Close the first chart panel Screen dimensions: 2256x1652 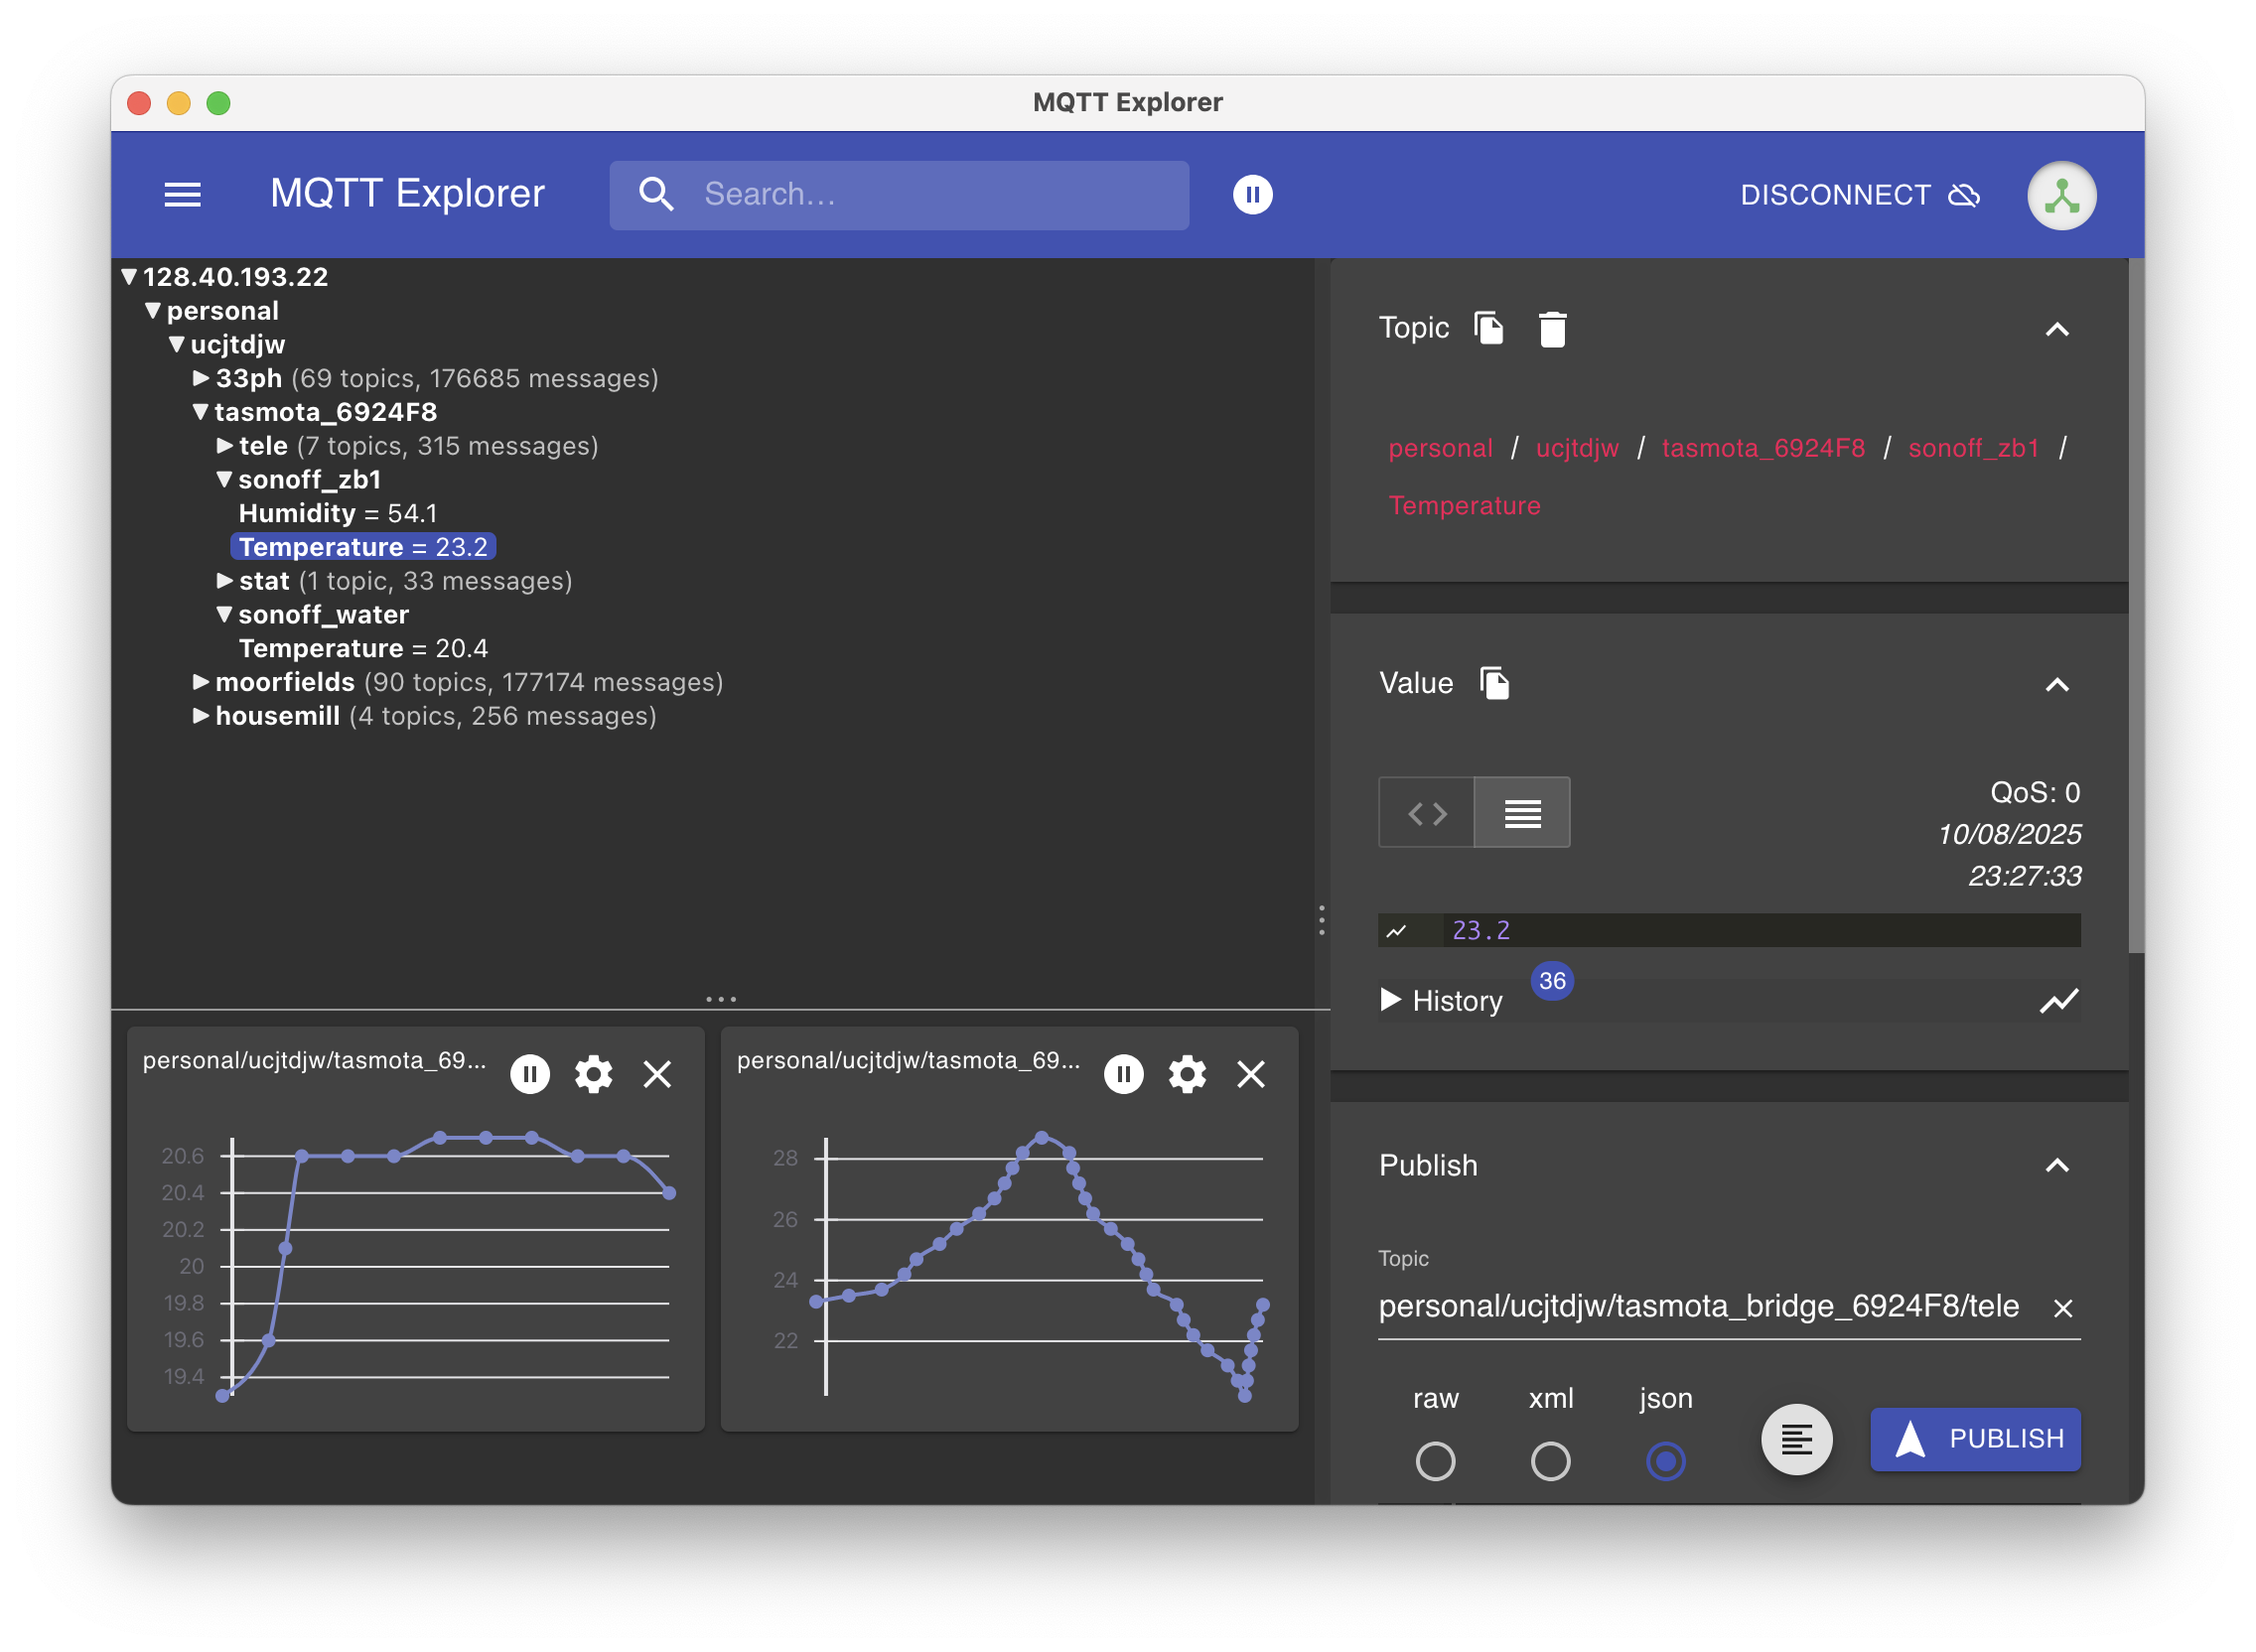tap(657, 1074)
